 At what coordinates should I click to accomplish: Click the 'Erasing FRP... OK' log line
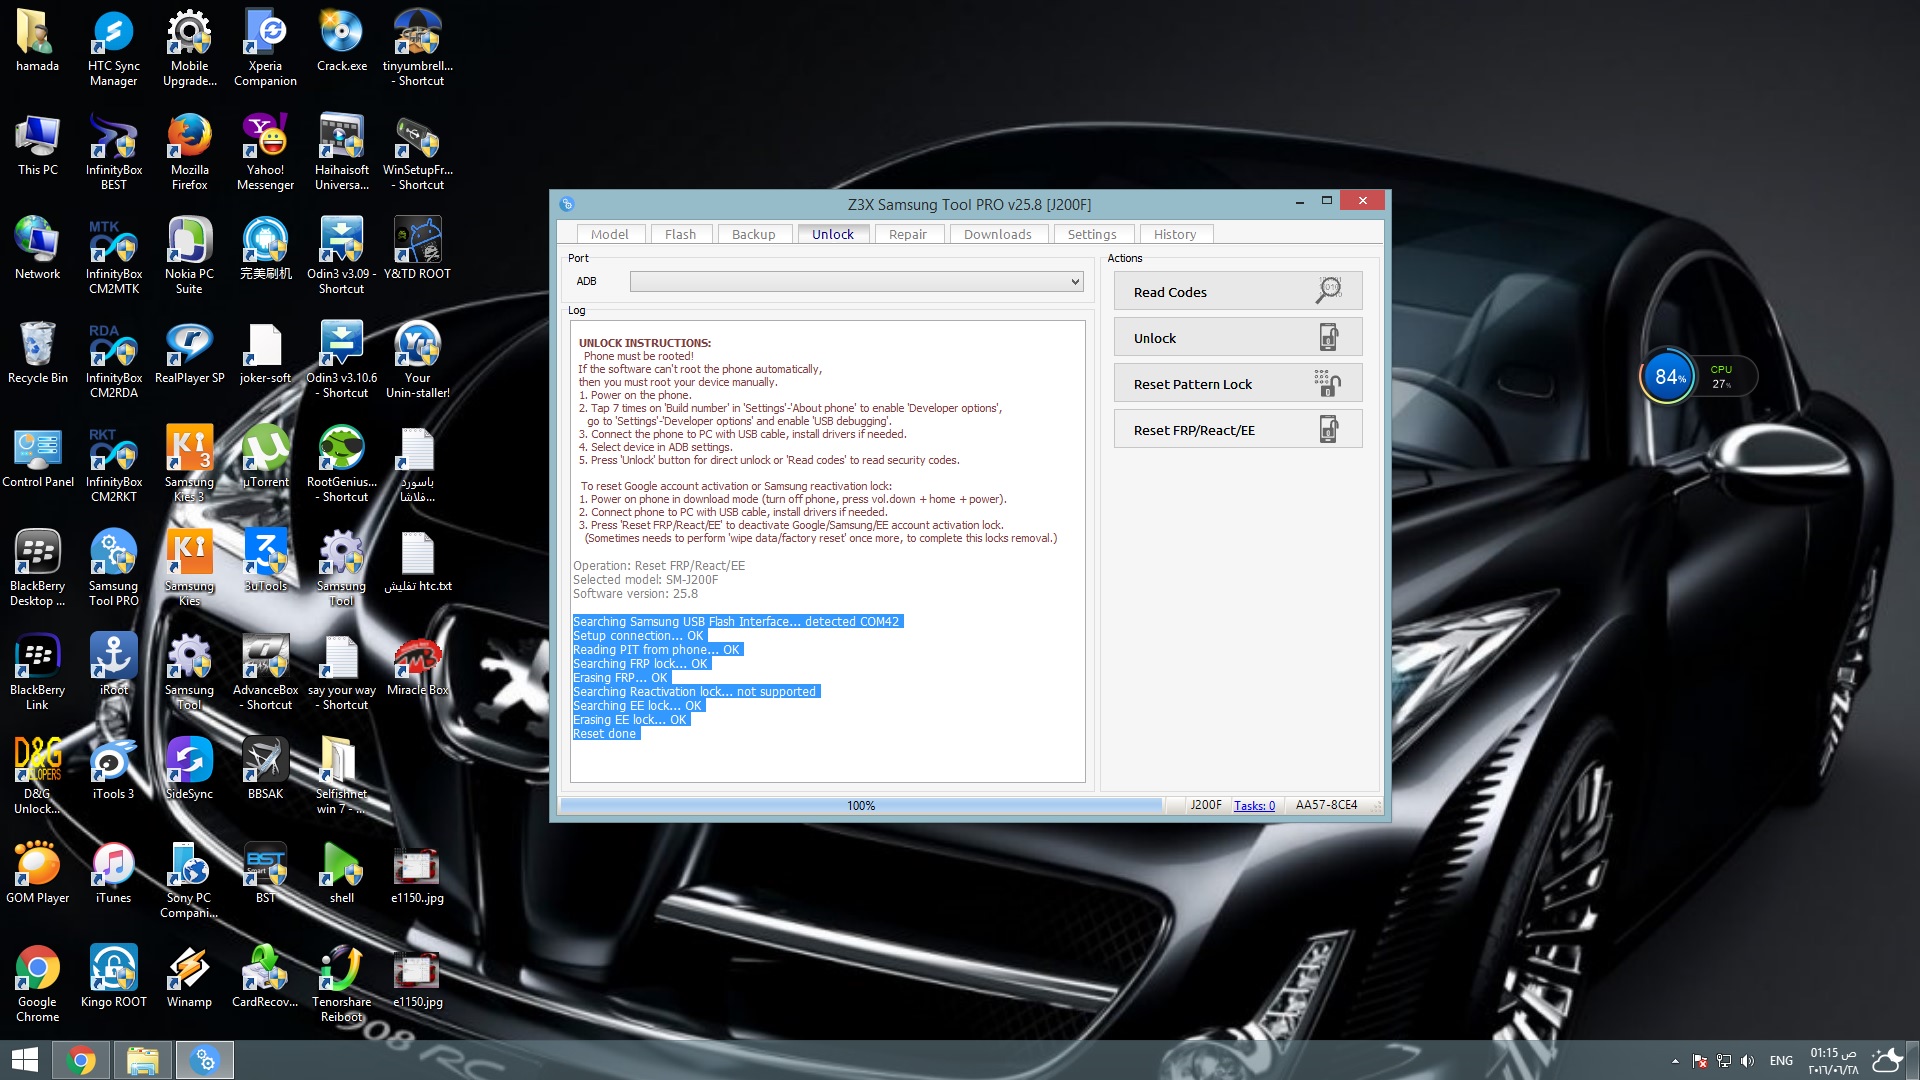point(620,678)
